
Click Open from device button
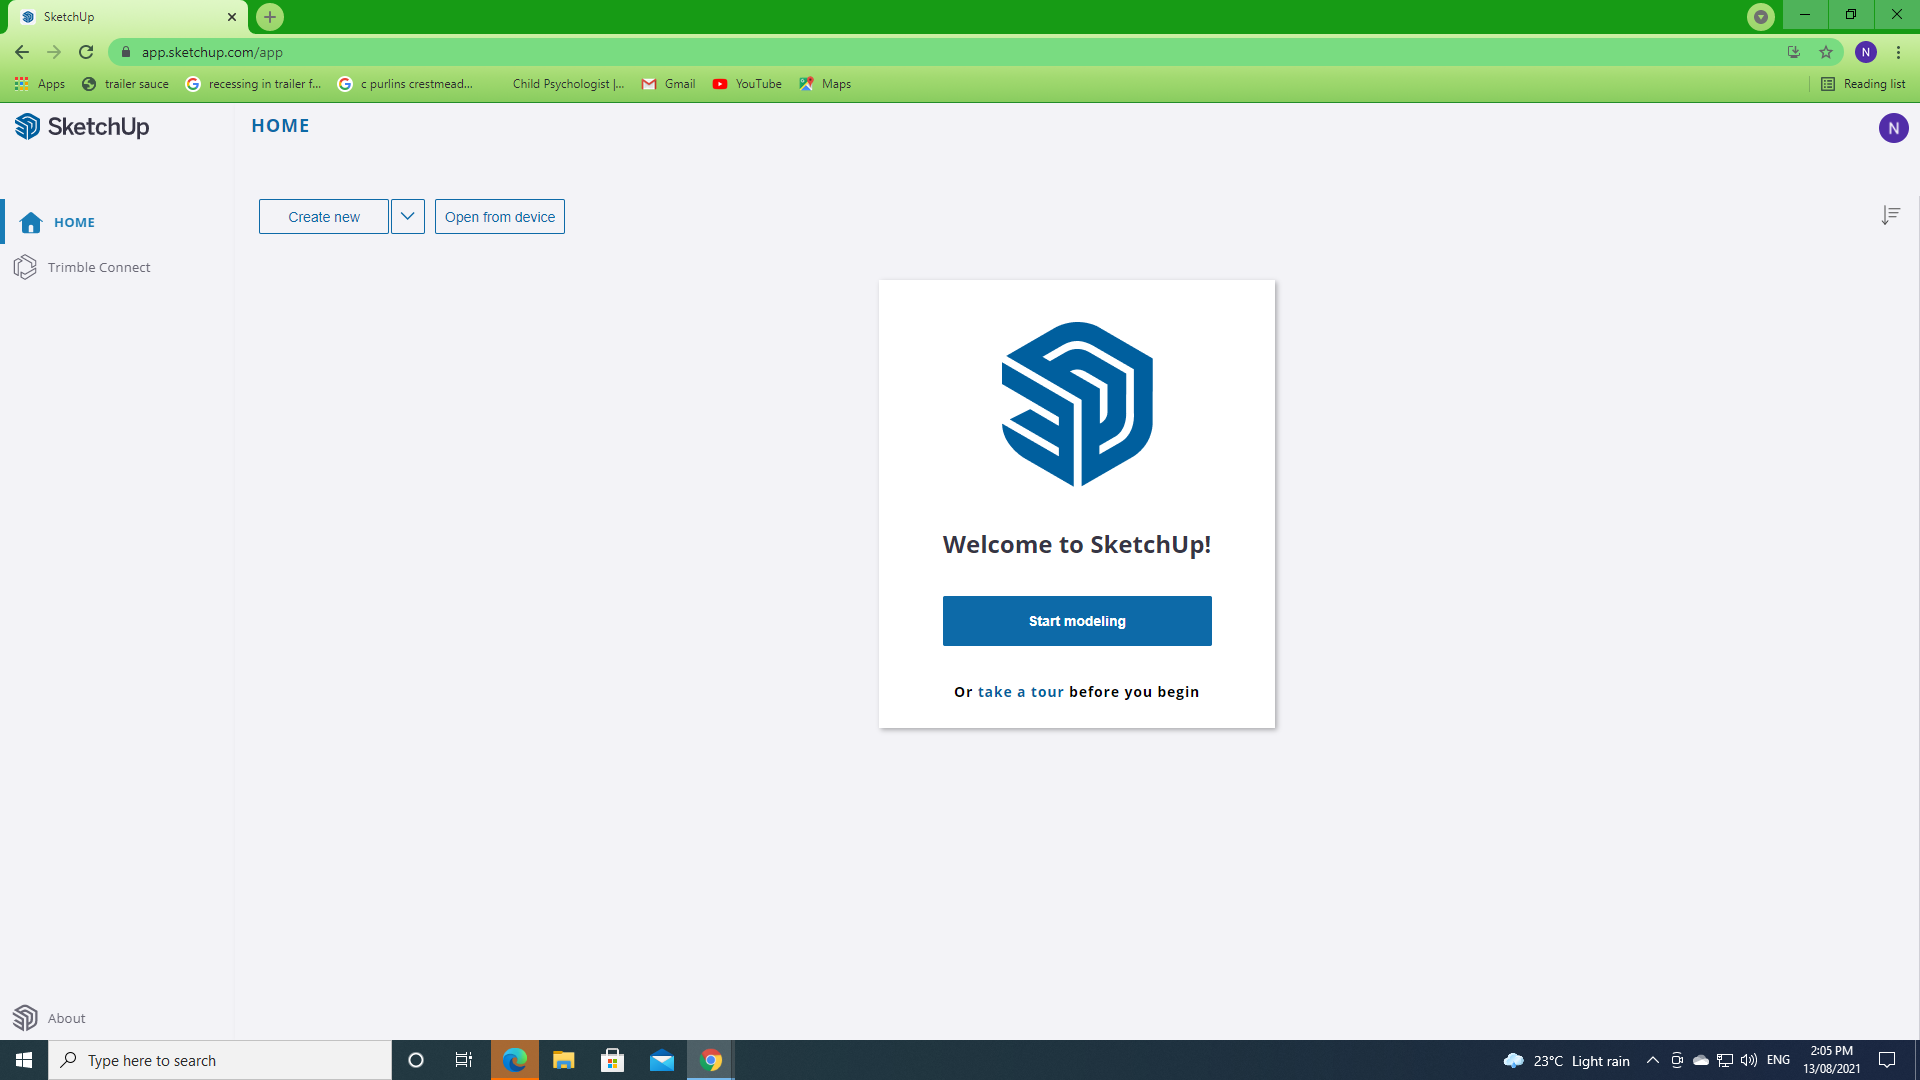click(x=499, y=216)
